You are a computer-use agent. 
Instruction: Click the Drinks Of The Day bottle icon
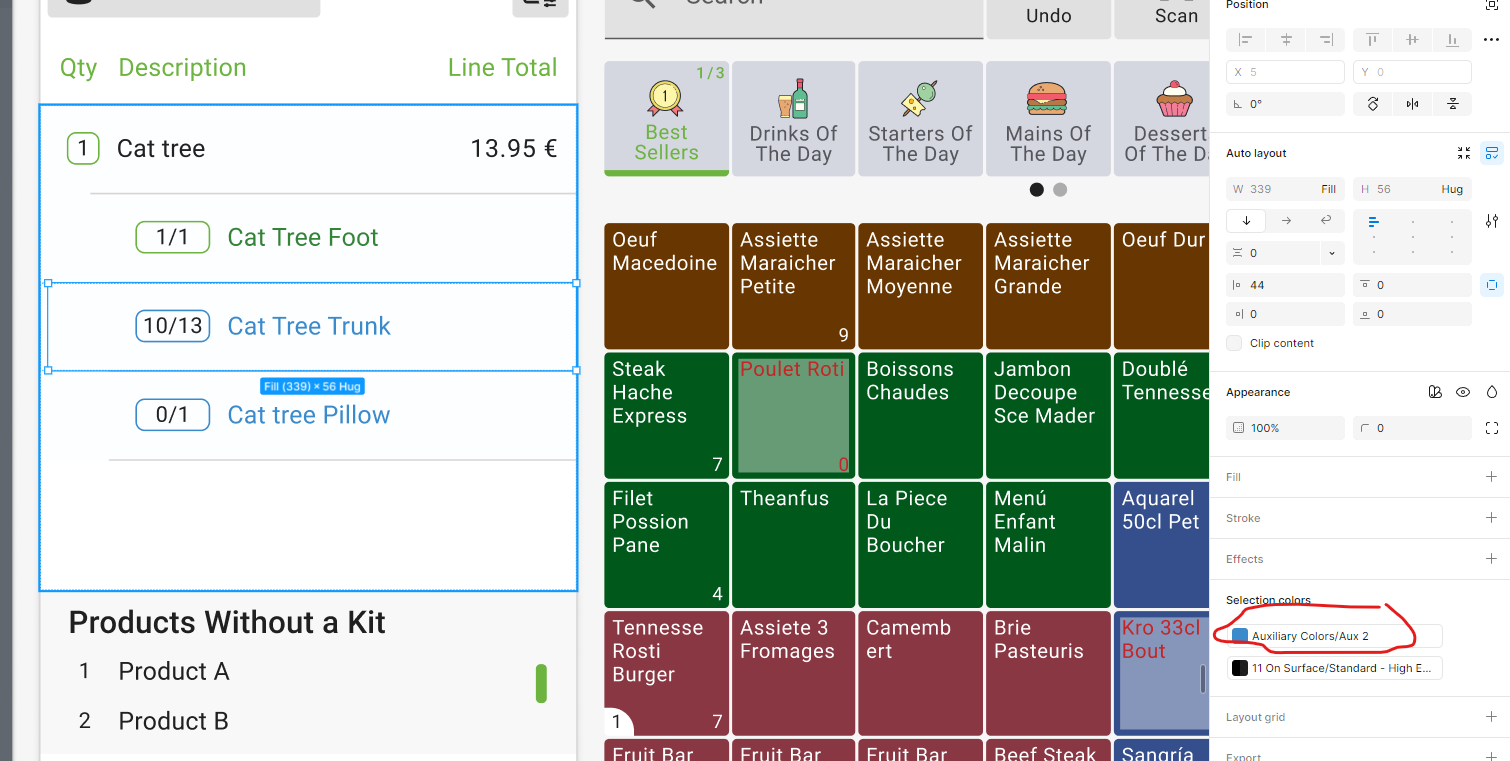click(793, 99)
